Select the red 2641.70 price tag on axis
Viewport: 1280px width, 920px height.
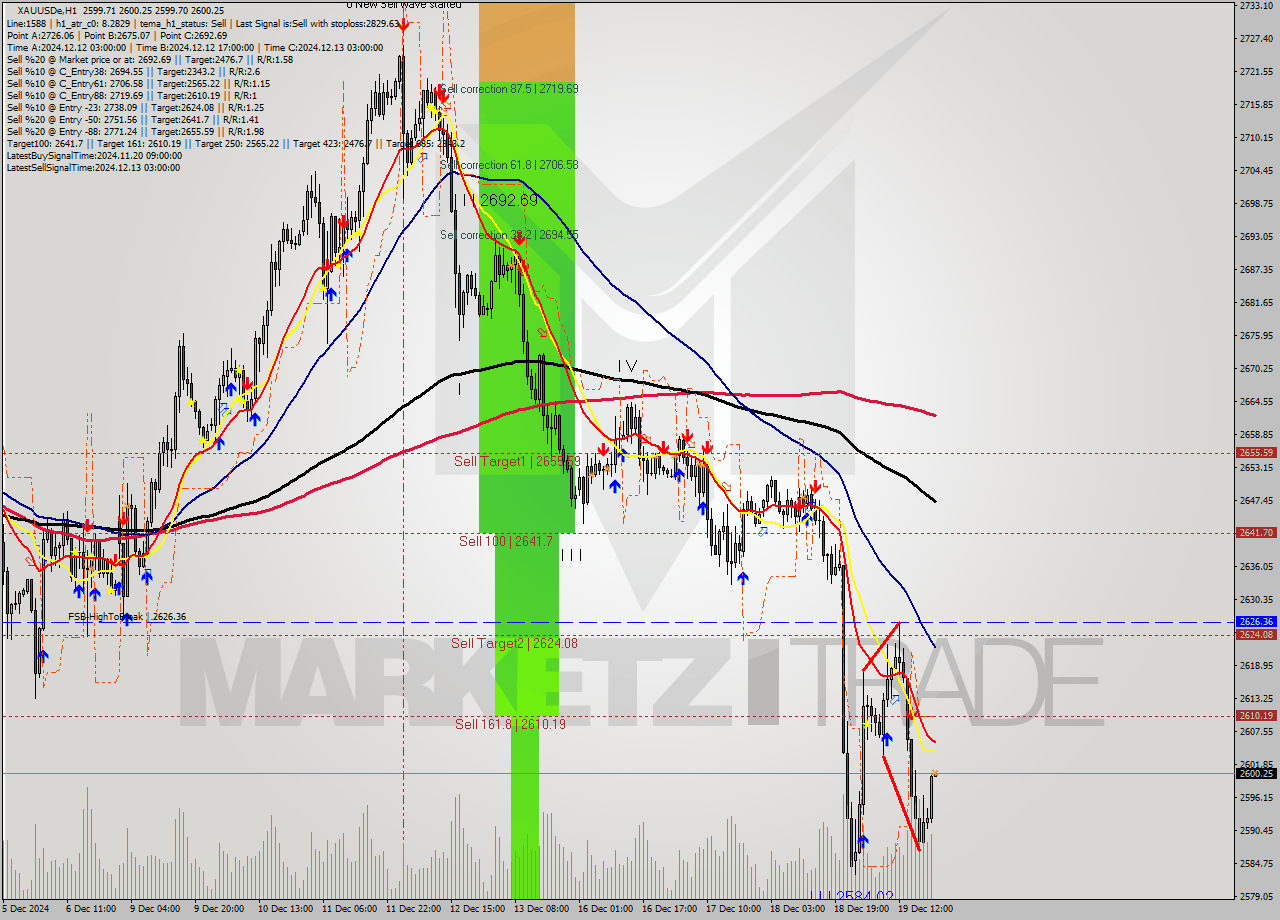coord(1256,533)
